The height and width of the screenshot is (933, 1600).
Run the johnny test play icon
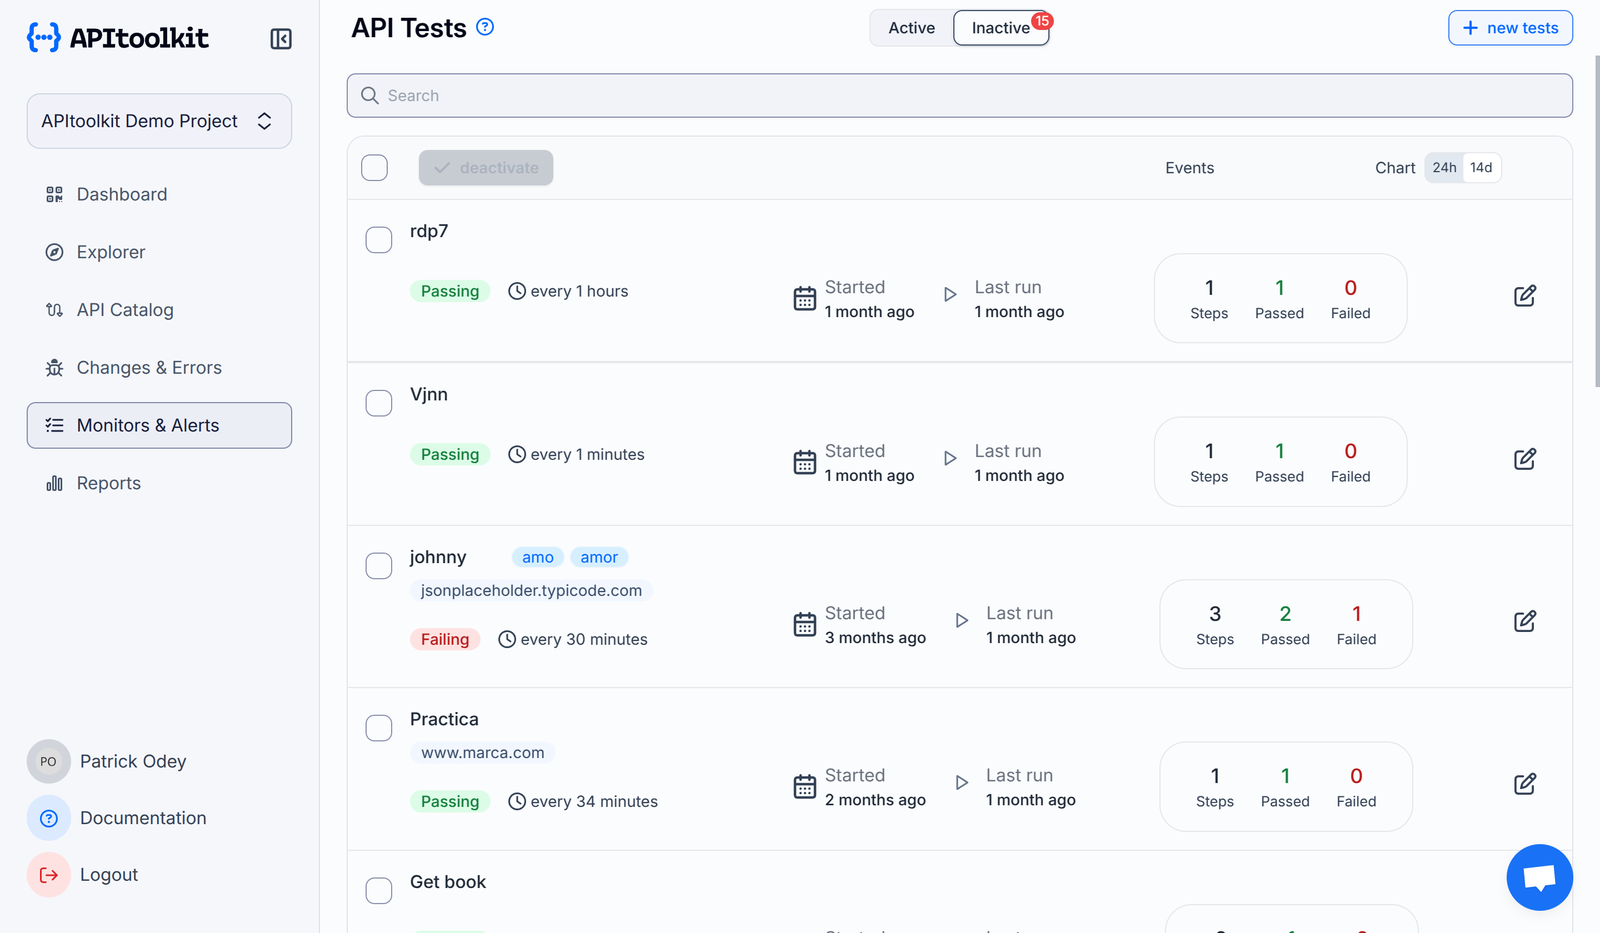pos(961,620)
